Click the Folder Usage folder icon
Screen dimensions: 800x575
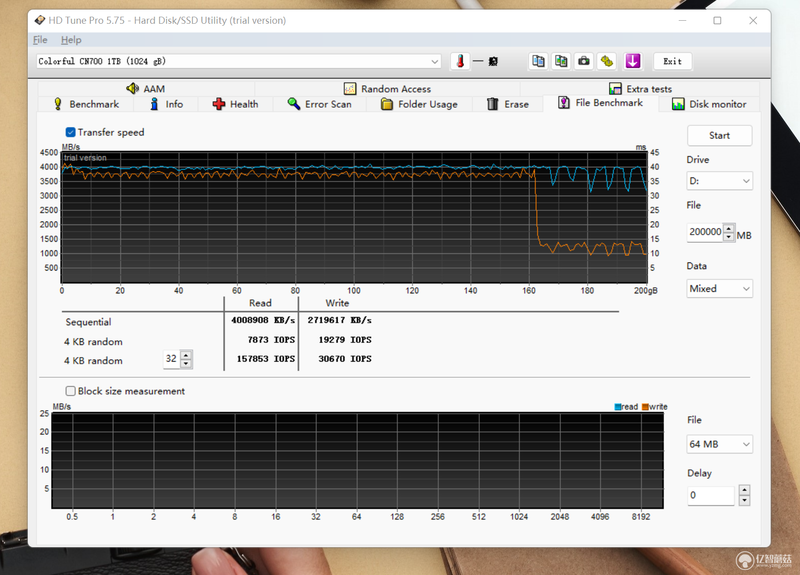pos(387,104)
